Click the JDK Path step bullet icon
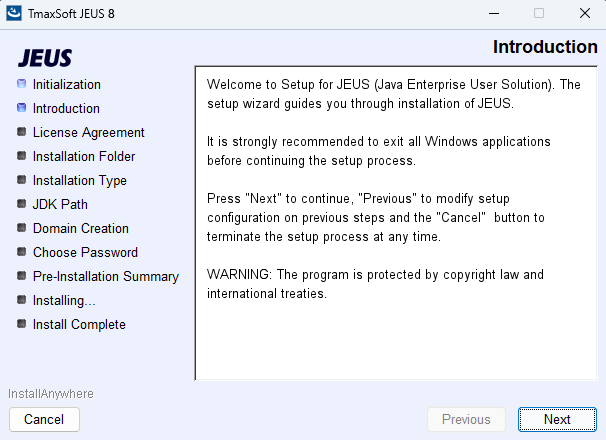This screenshot has height=440, width=606. (22, 204)
